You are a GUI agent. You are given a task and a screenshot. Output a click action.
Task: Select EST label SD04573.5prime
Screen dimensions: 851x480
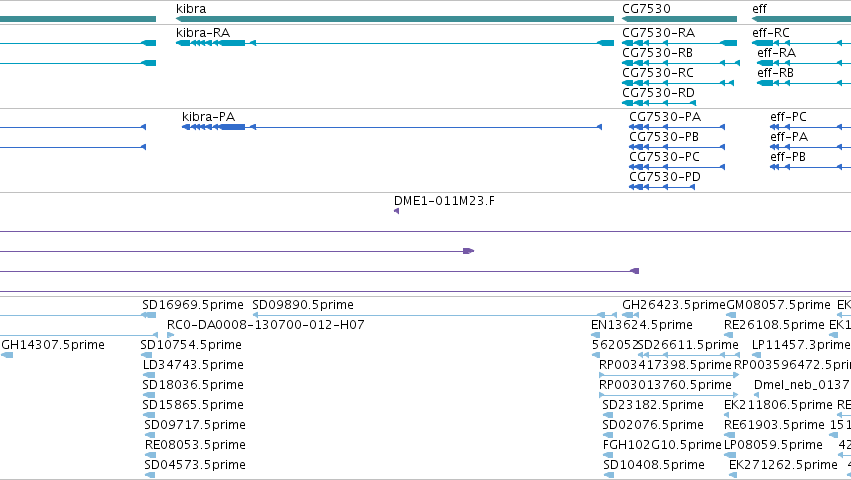195,465
